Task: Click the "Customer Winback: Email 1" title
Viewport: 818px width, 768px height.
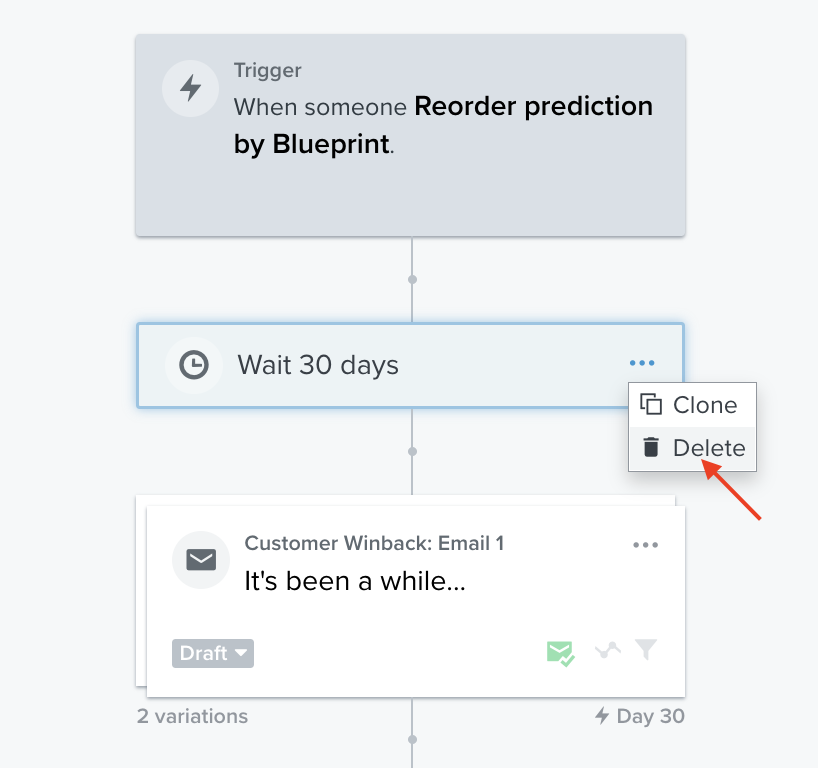Action: pos(374,543)
